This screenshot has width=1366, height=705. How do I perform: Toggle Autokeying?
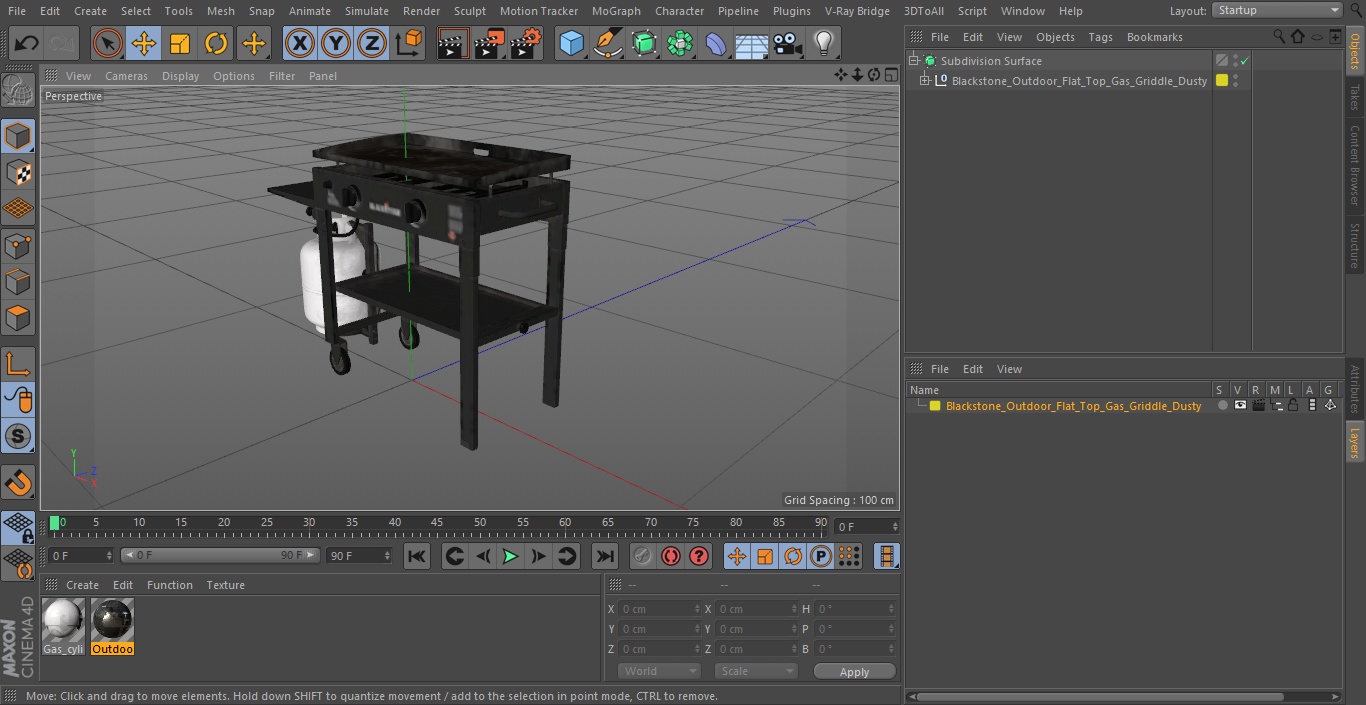click(x=671, y=556)
